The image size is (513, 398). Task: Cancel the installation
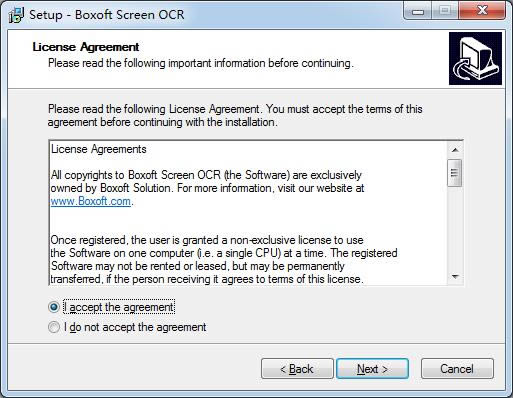(457, 369)
